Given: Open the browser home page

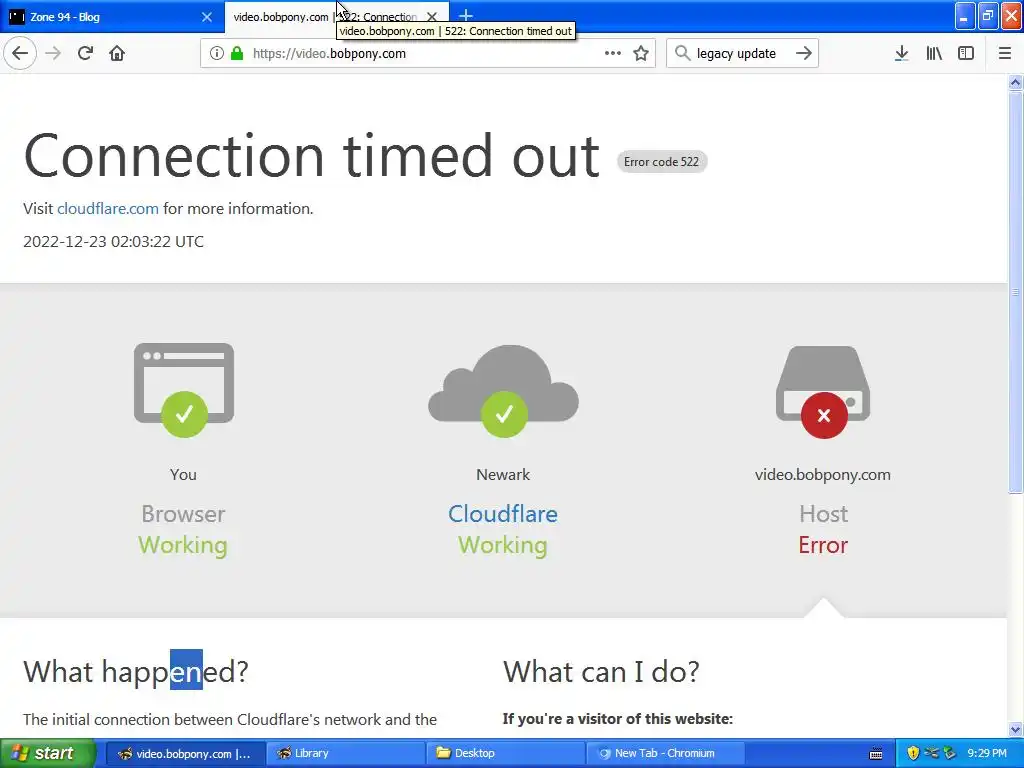Looking at the screenshot, I should (x=117, y=54).
